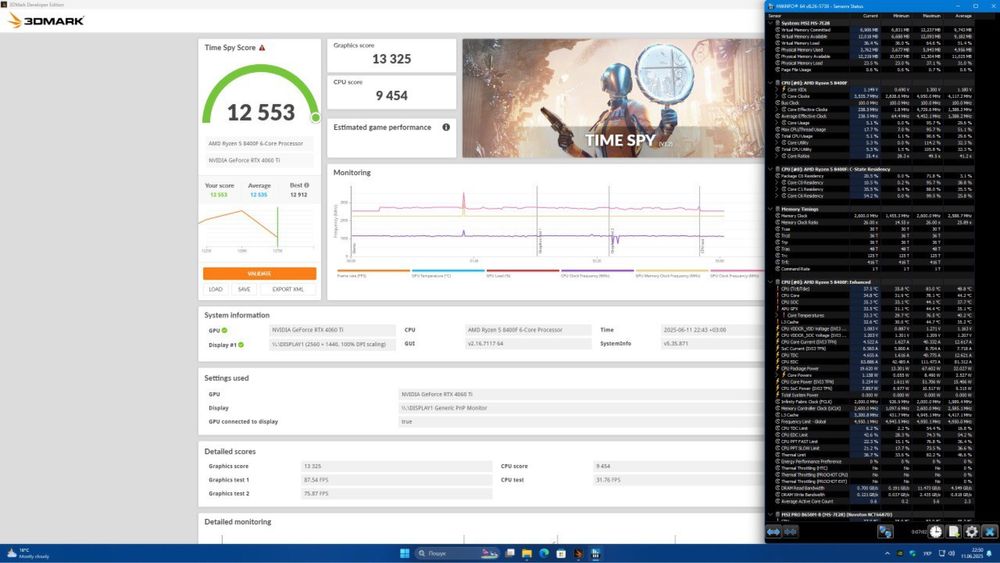Click the SAVE button
Image resolution: width=1000 pixels, height=563 pixels.
pyautogui.click(x=244, y=289)
